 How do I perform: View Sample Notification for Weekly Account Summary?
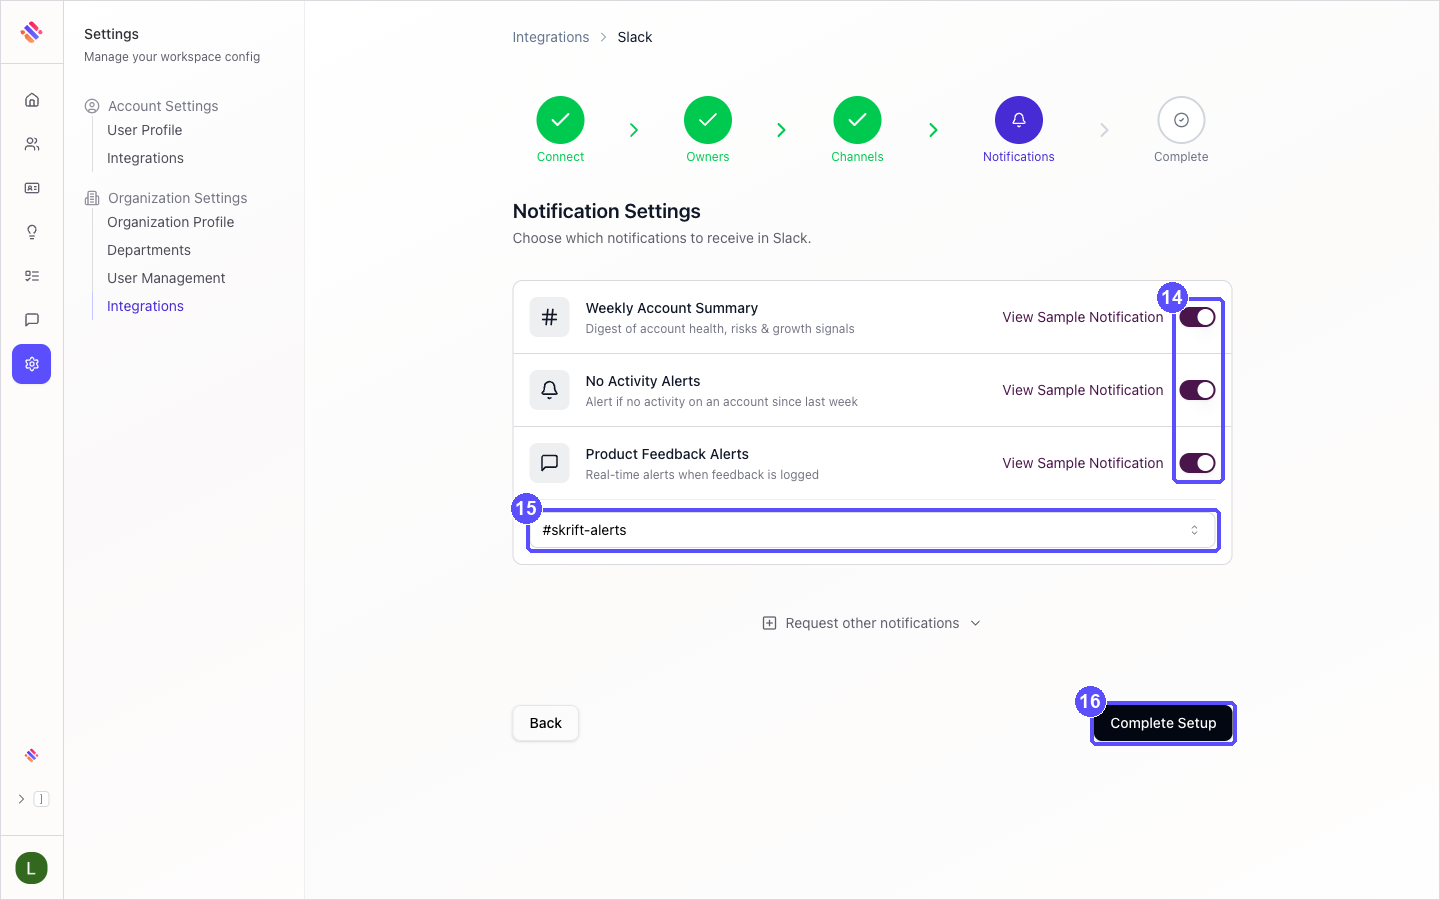1083,317
